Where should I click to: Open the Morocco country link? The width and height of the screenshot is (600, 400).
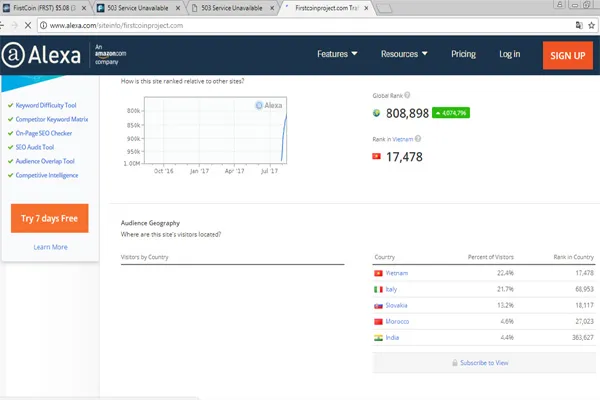click(397, 322)
